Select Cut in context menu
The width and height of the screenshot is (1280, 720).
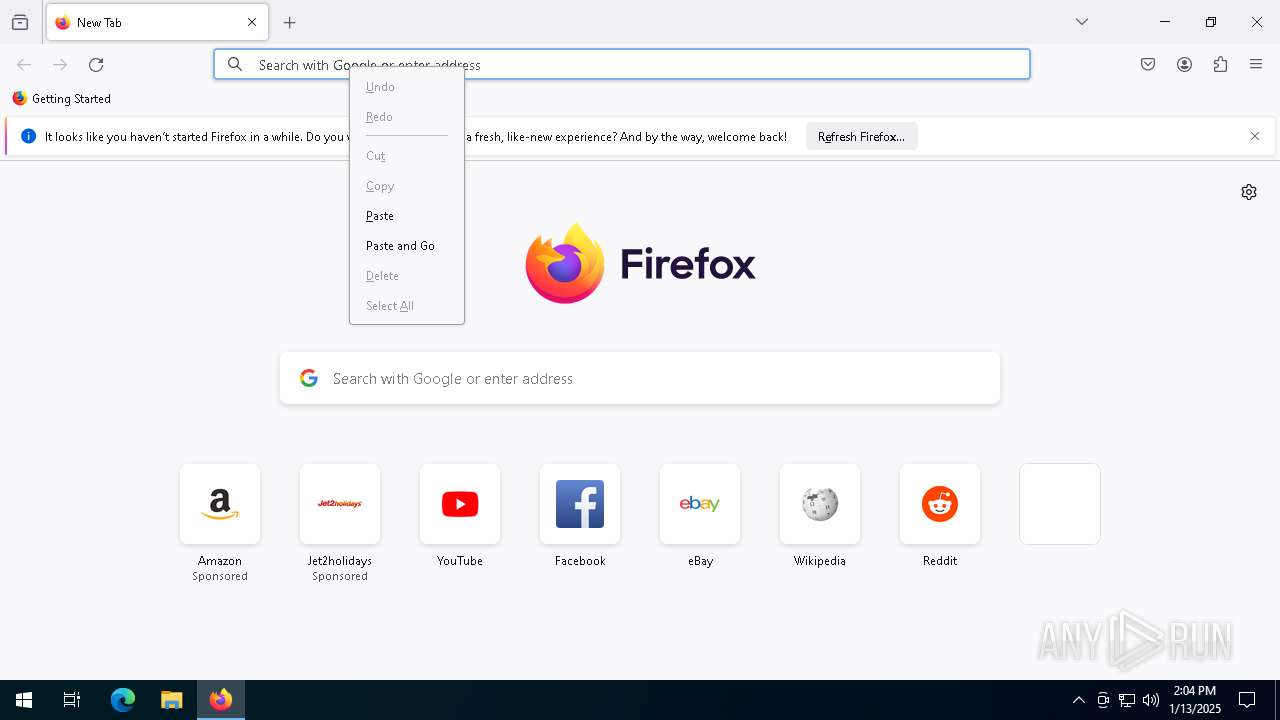406,156
